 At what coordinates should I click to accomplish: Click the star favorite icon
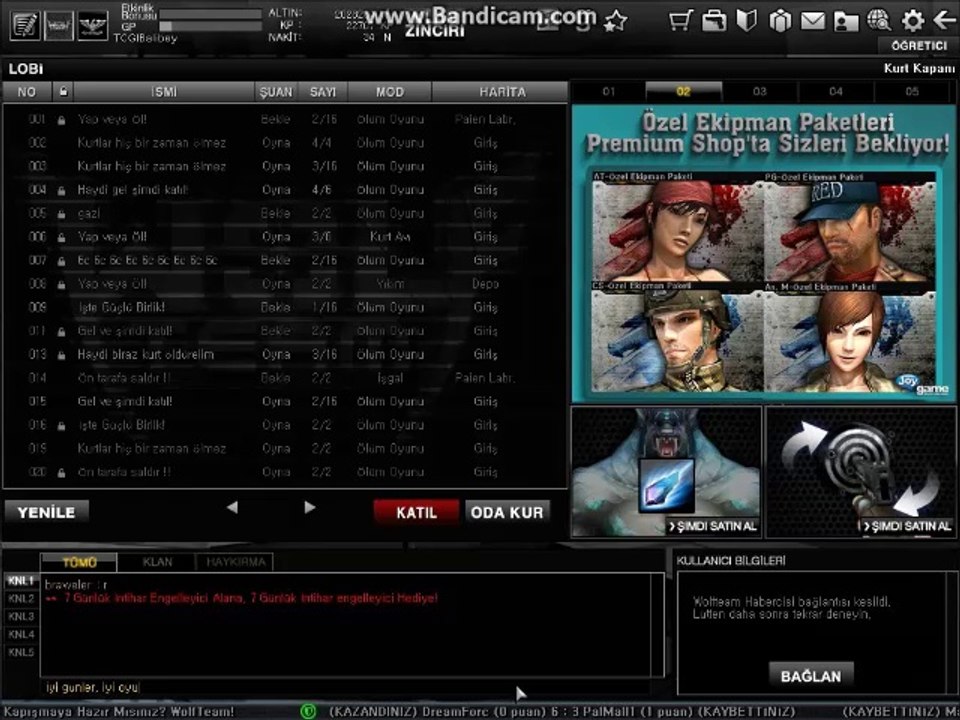click(x=615, y=21)
